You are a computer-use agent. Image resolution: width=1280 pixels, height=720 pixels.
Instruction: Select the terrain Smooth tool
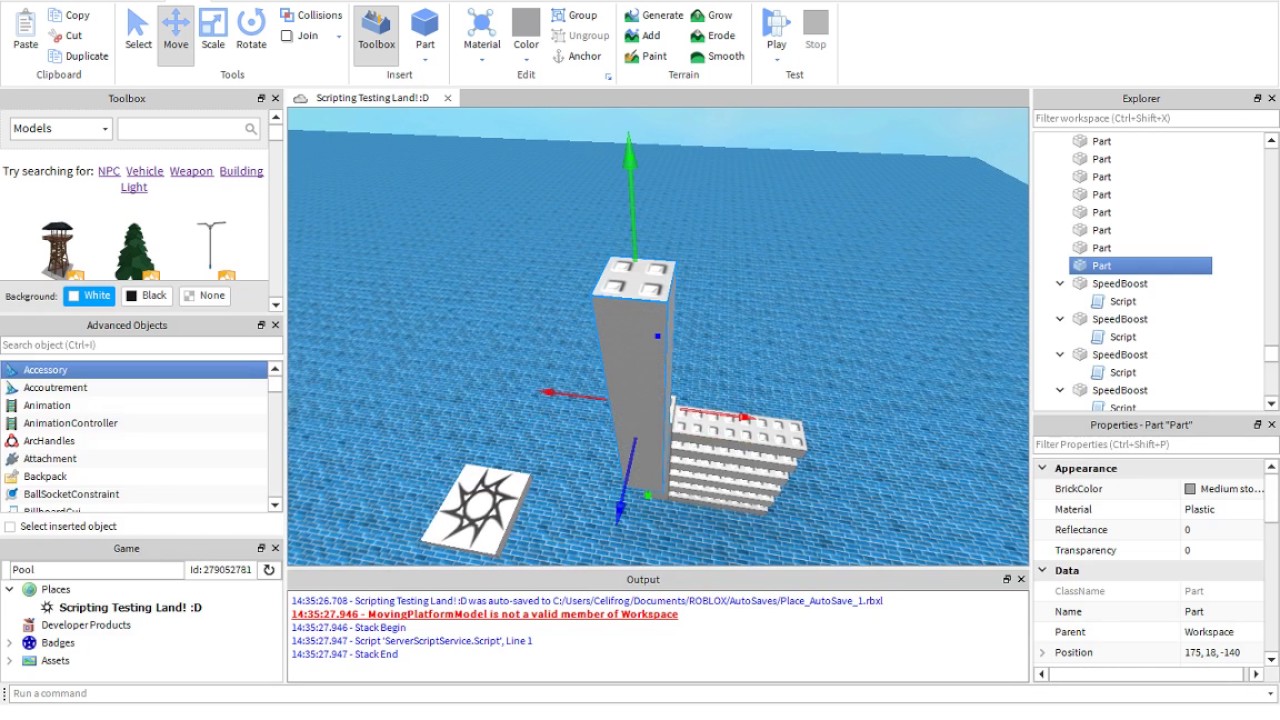click(x=717, y=57)
